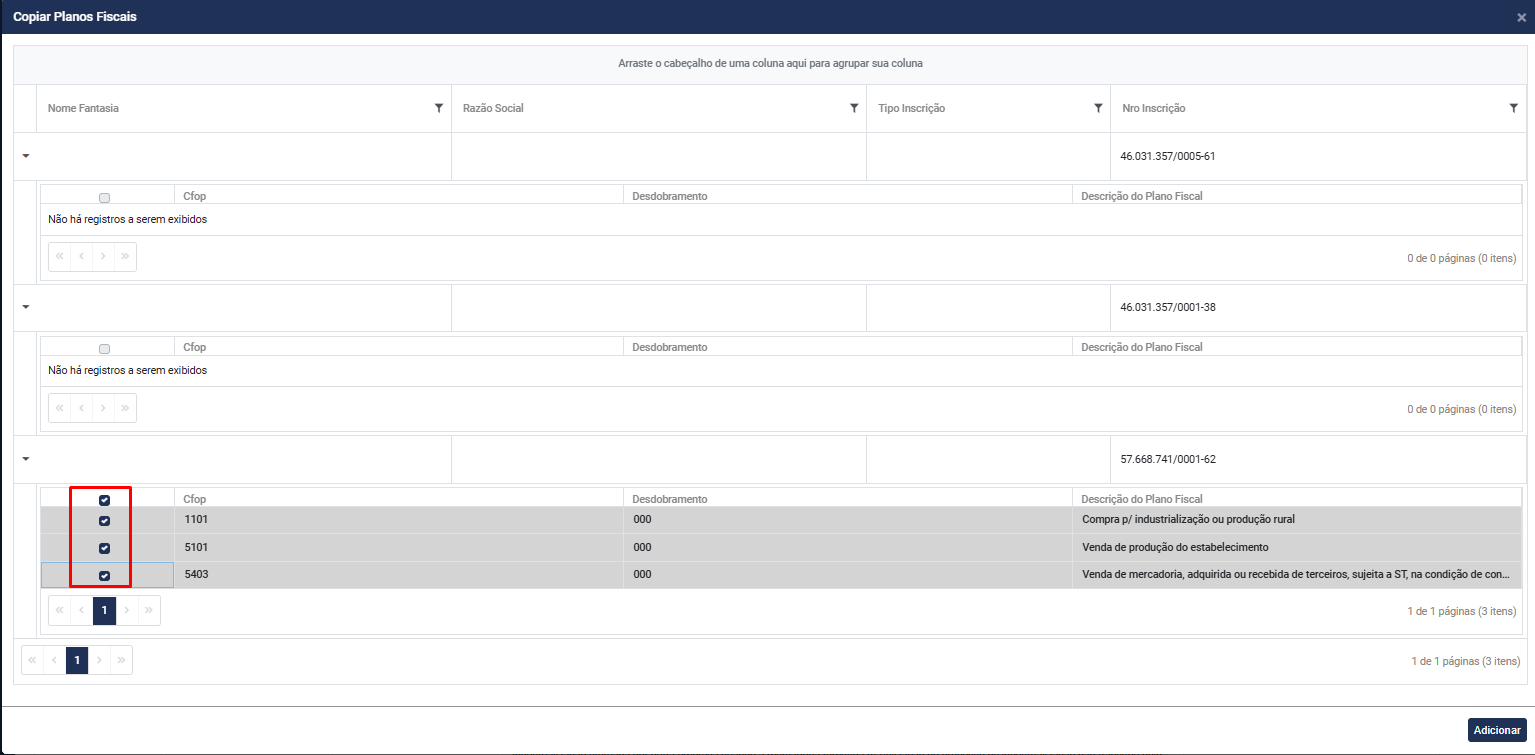Go to last page in outer grid pager
The image size is (1535, 755).
tap(122, 660)
